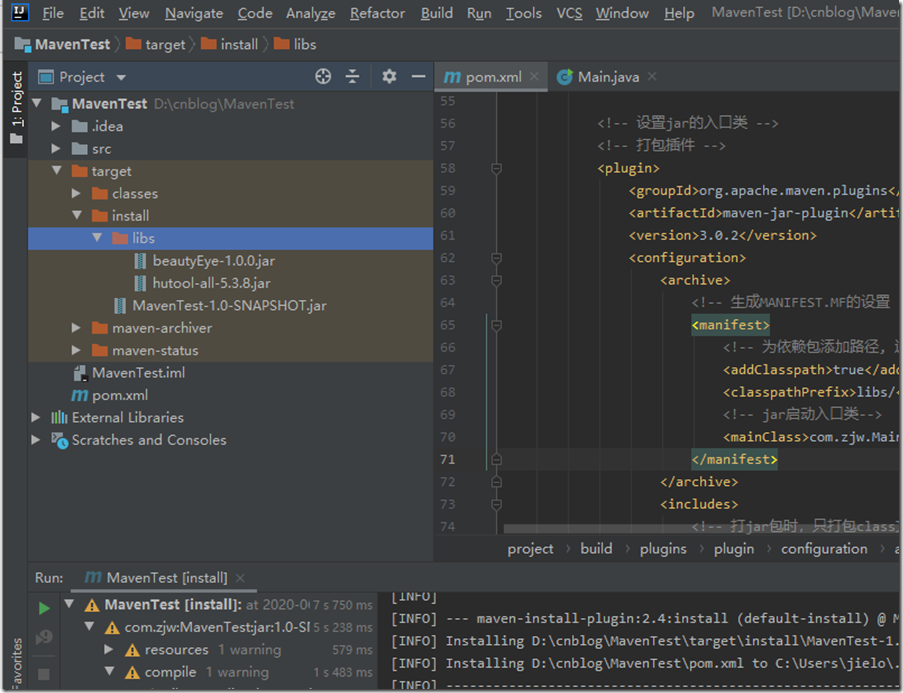903x693 pixels.
Task: Open the Code menu
Action: pos(255,13)
